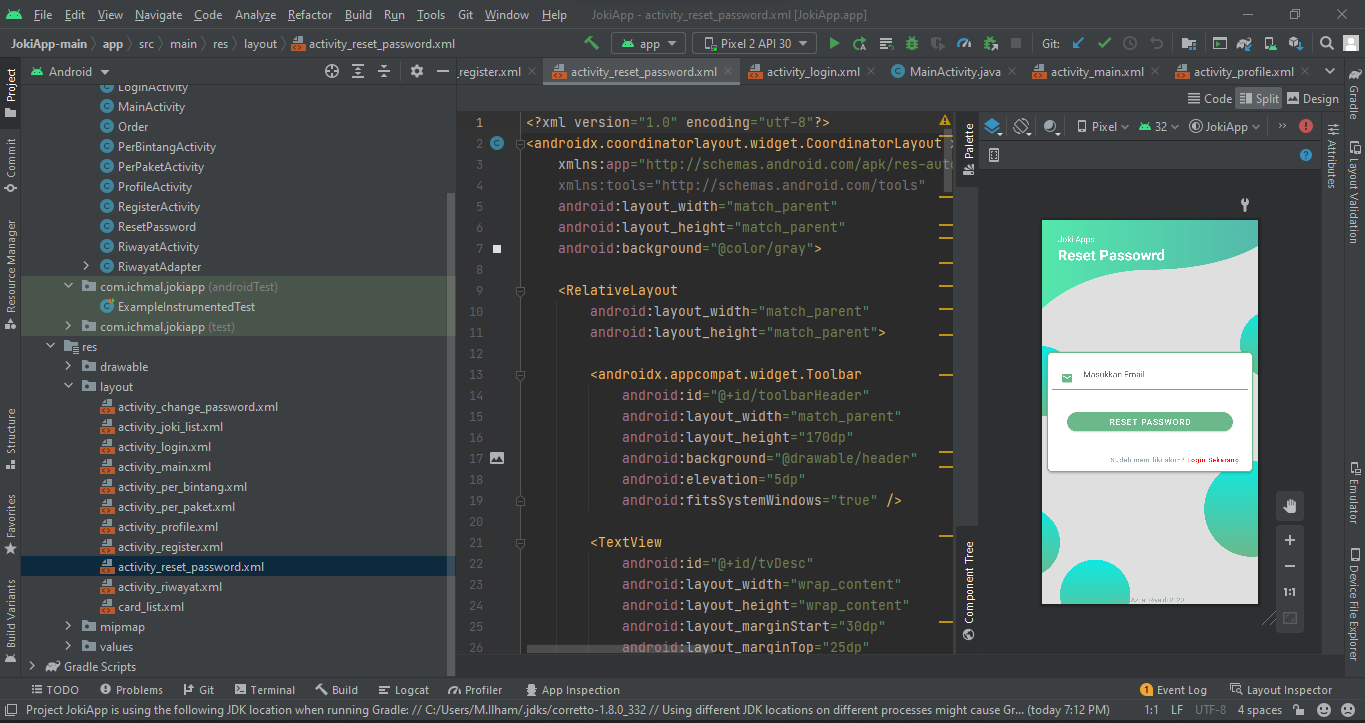Click the Debug app bug icon
This screenshot has height=723, width=1365.
[911, 43]
